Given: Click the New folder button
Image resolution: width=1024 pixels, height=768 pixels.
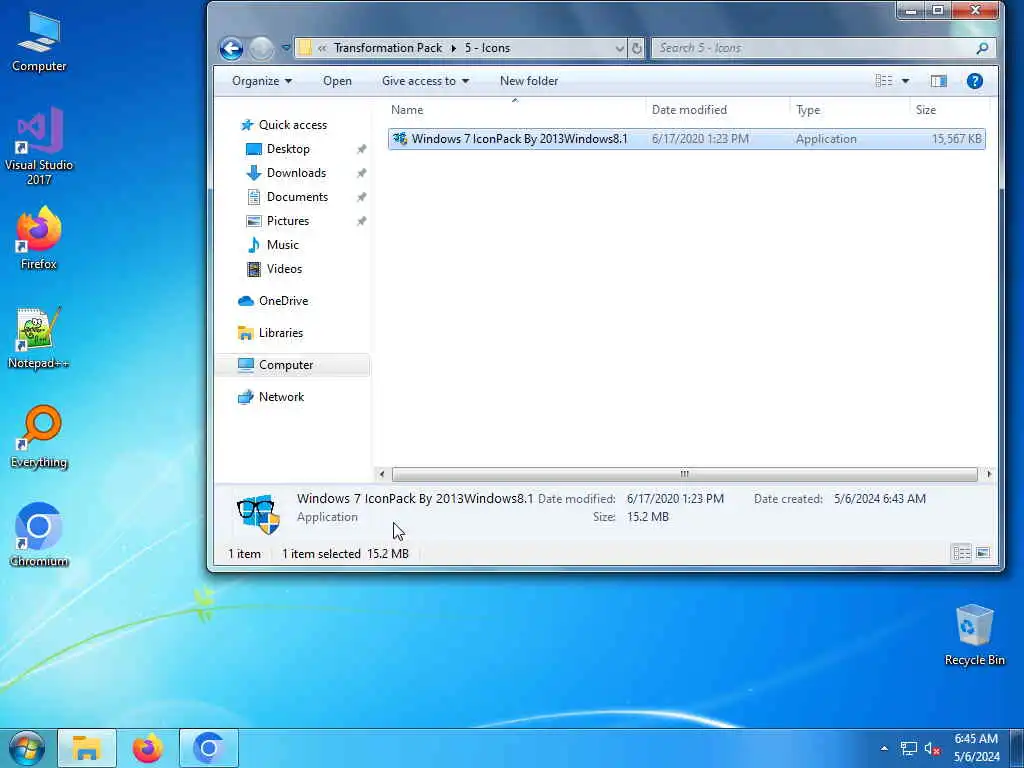Looking at the screenshot, I should [x=529, y=81].
